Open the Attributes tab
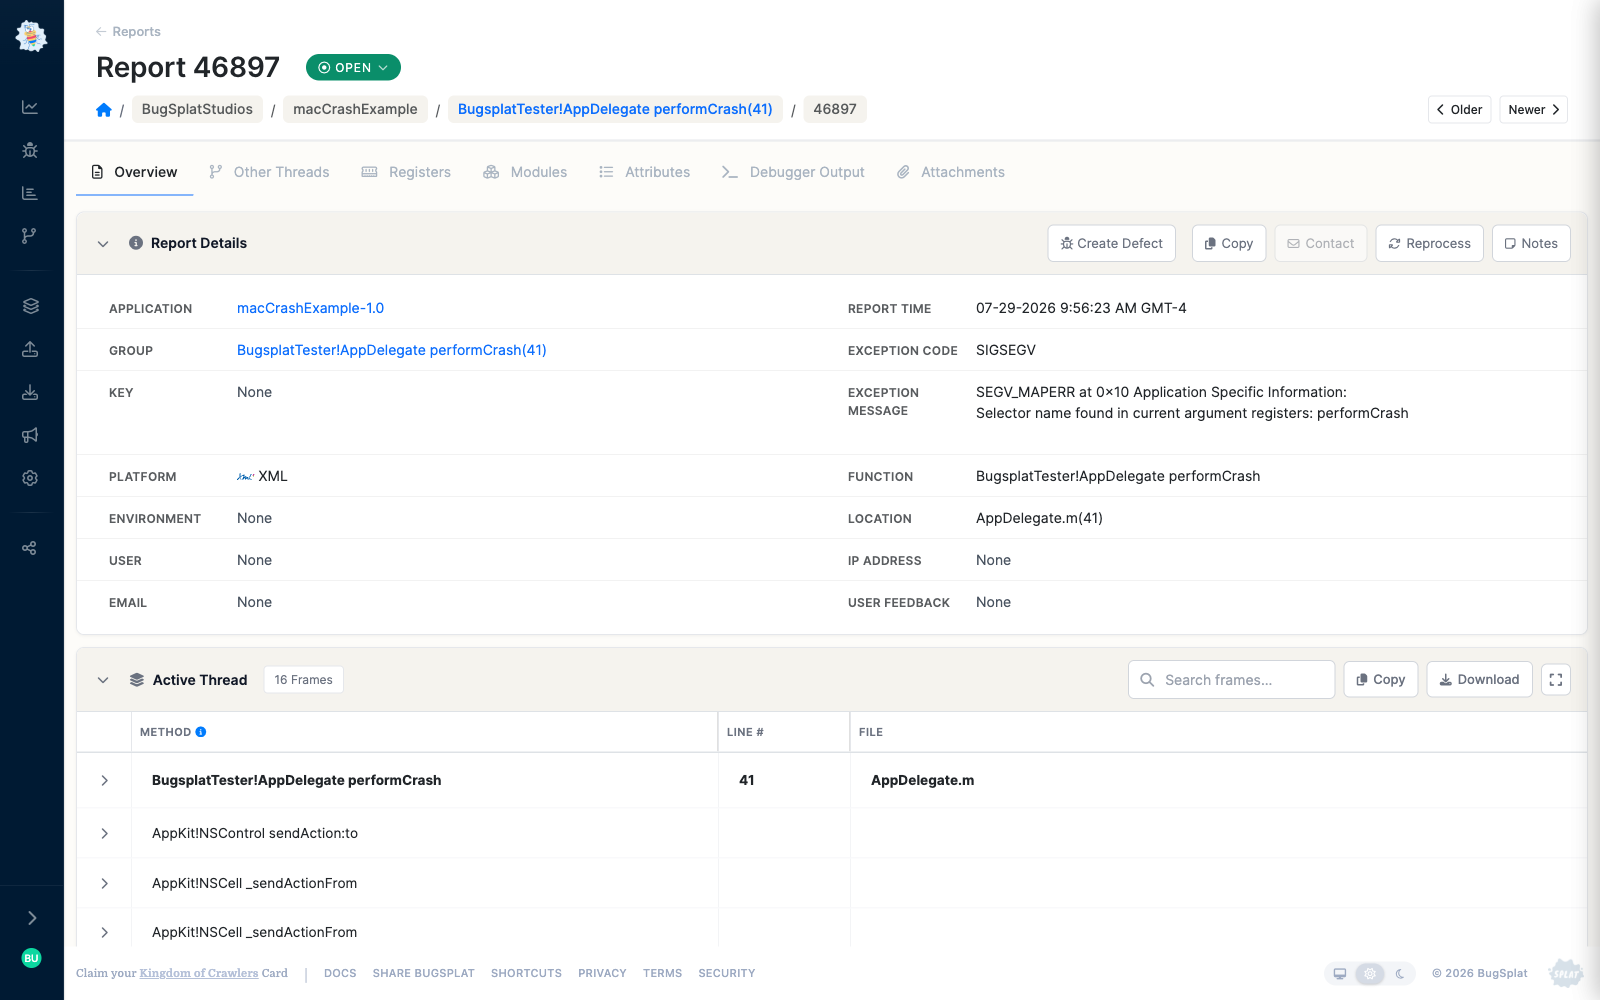The width and height of the screenshot is (1600, 1000). tap(644, 172)
